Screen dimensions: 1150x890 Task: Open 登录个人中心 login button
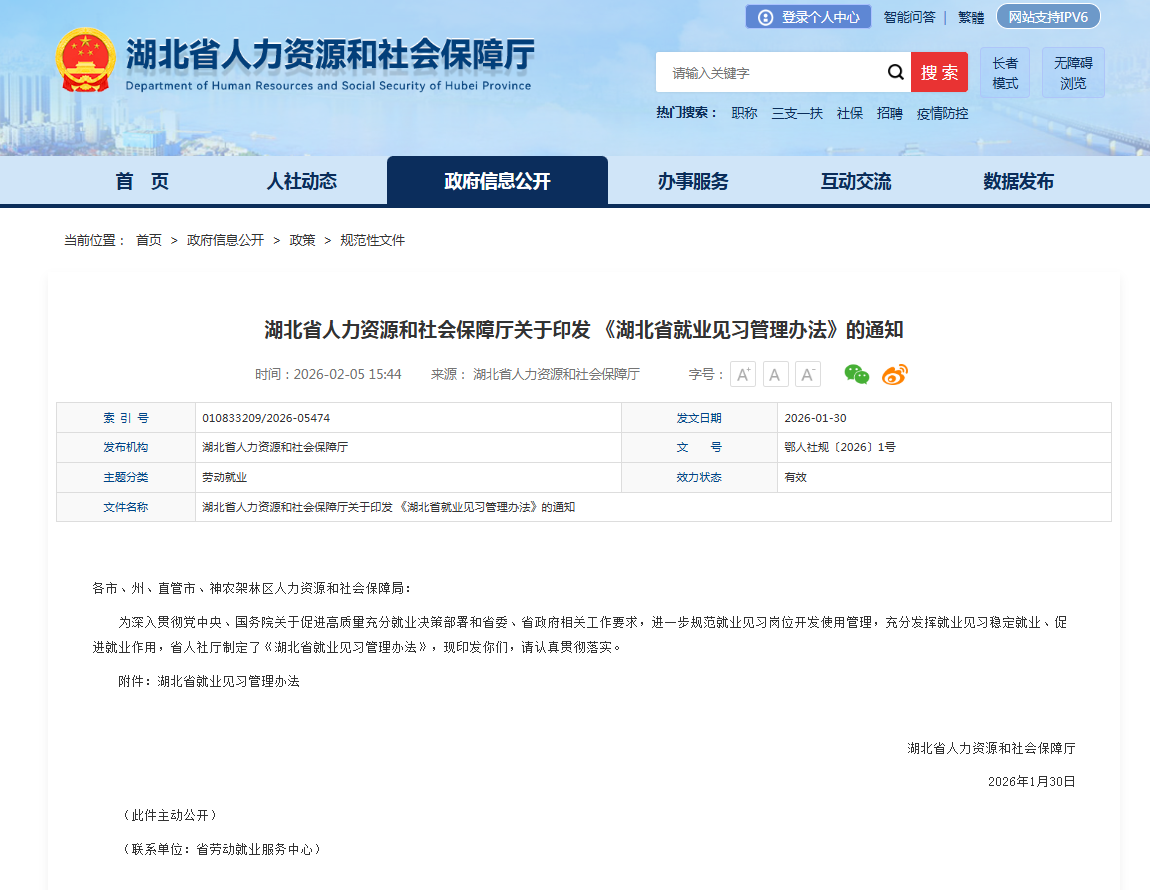808,17
